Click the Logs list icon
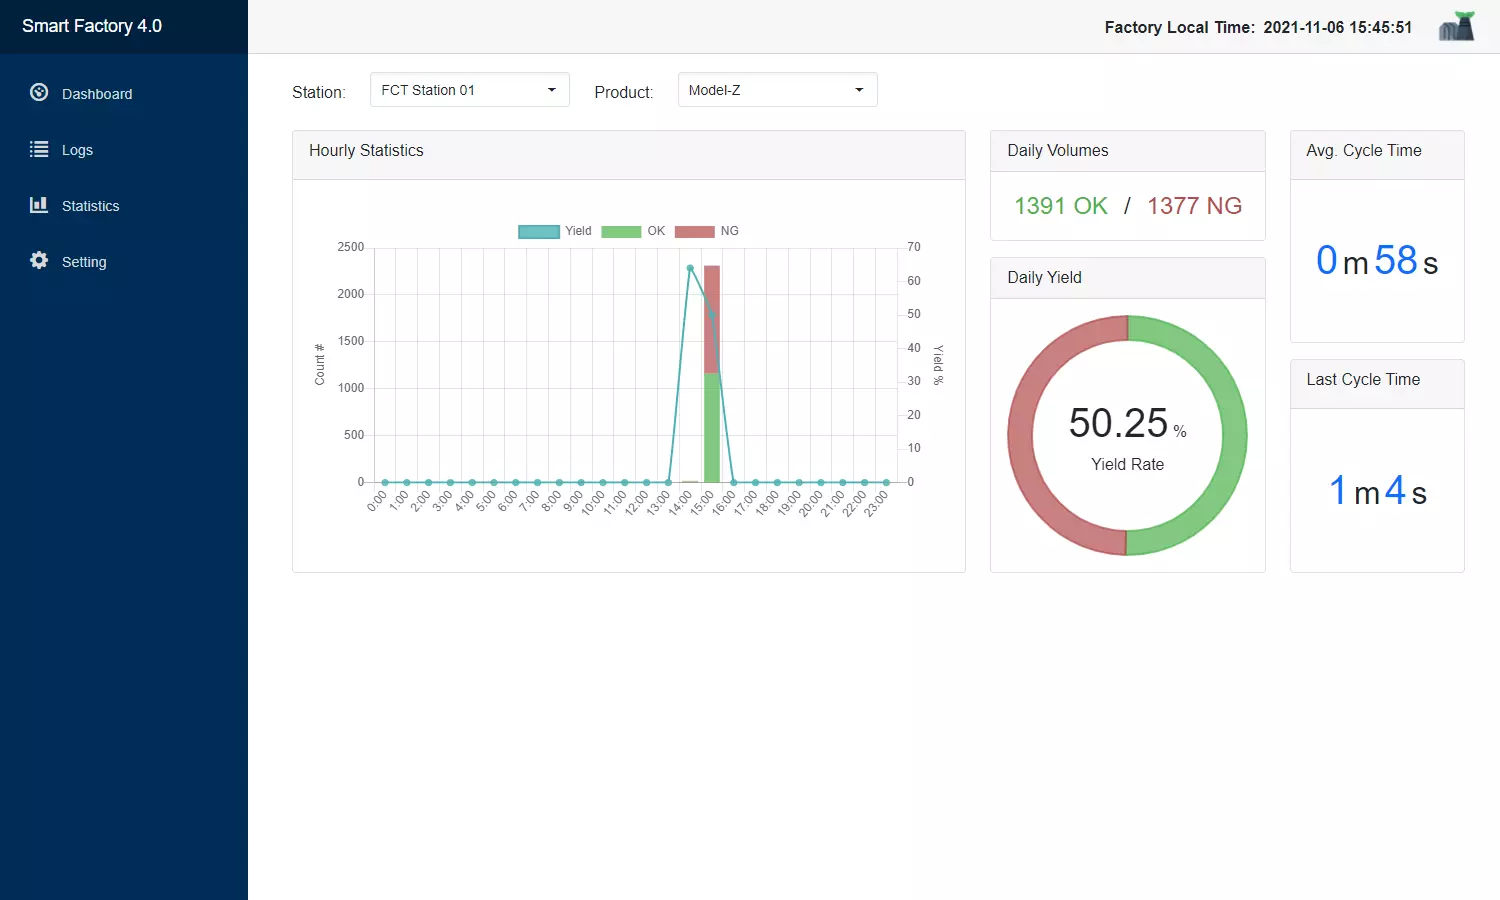The width and height of the screenshot is (1500, 900). (39, 149)
